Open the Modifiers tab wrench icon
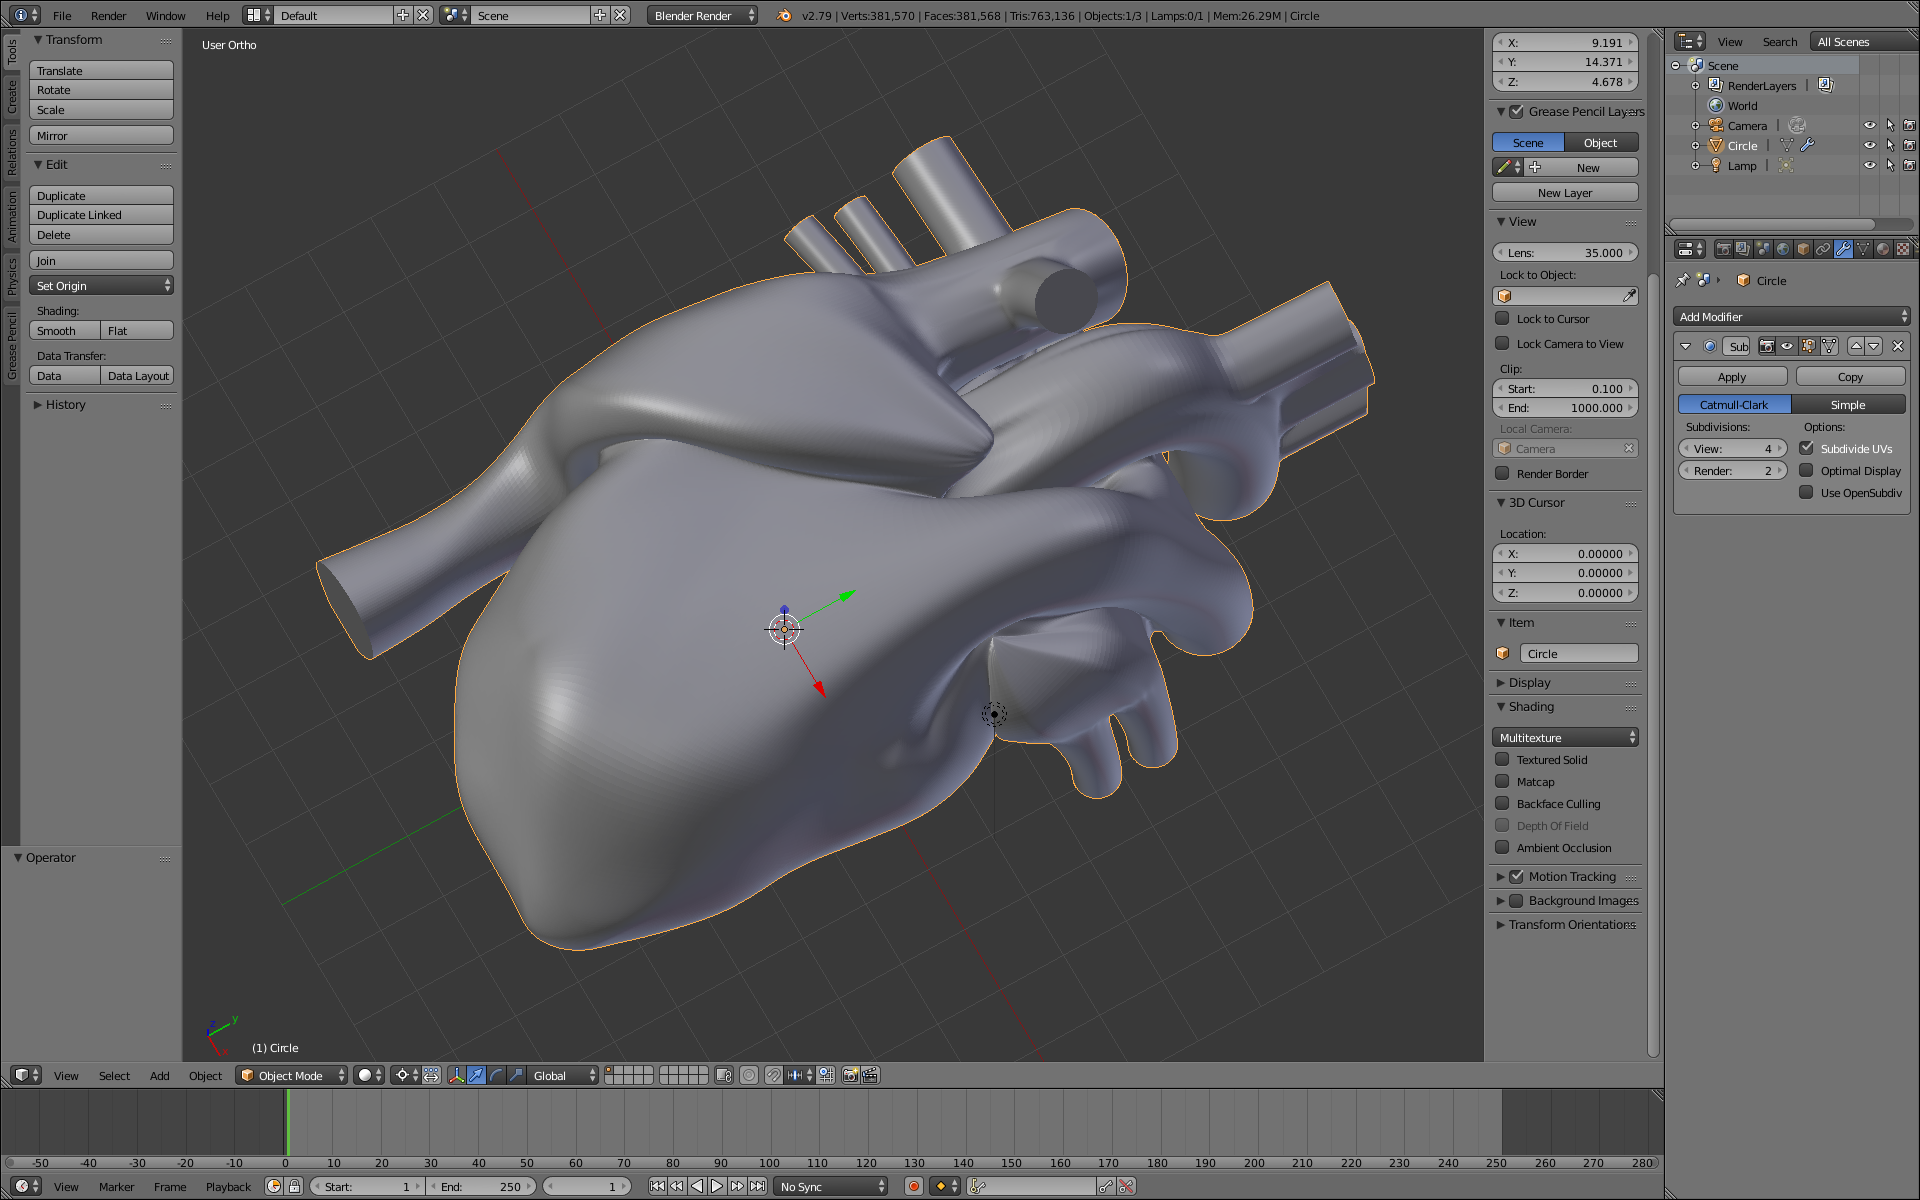 click(x=1843, y=249)
